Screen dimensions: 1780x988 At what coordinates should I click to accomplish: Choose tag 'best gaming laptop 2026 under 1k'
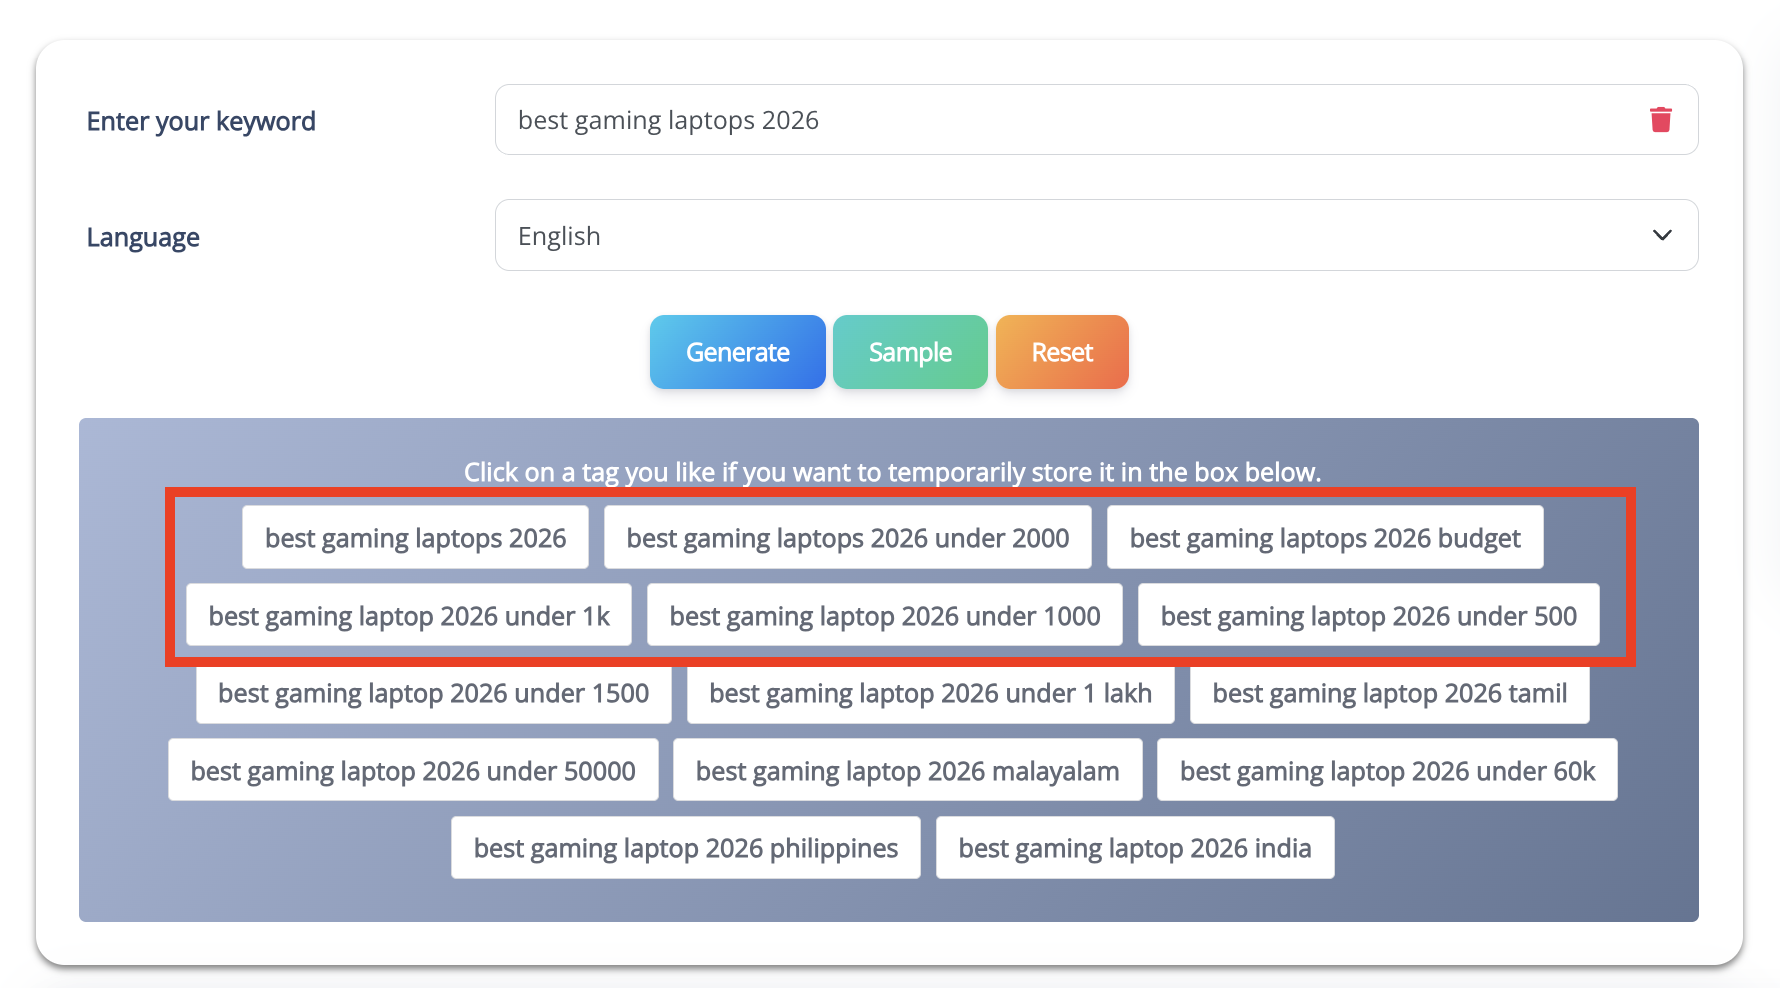[409, 616]
